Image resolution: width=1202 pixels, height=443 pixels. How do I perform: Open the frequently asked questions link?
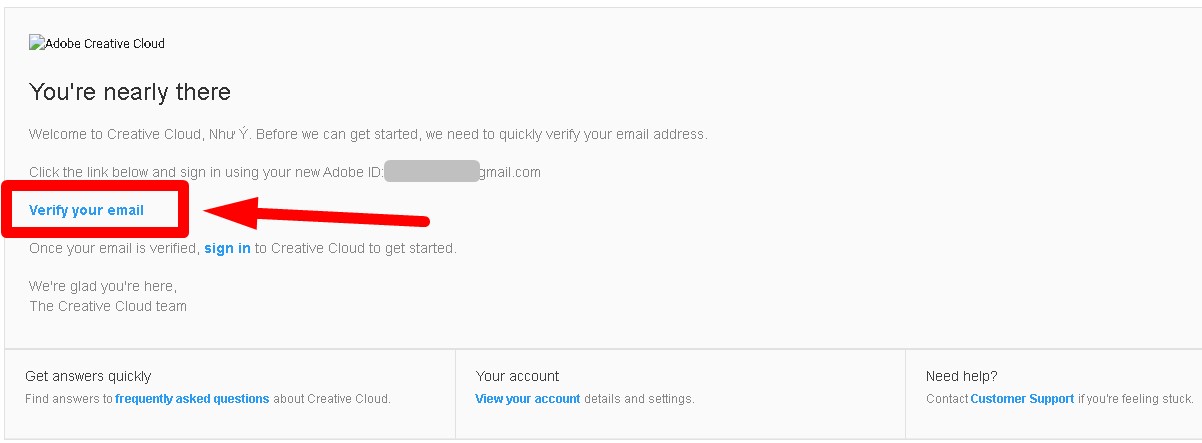[192, 399]
